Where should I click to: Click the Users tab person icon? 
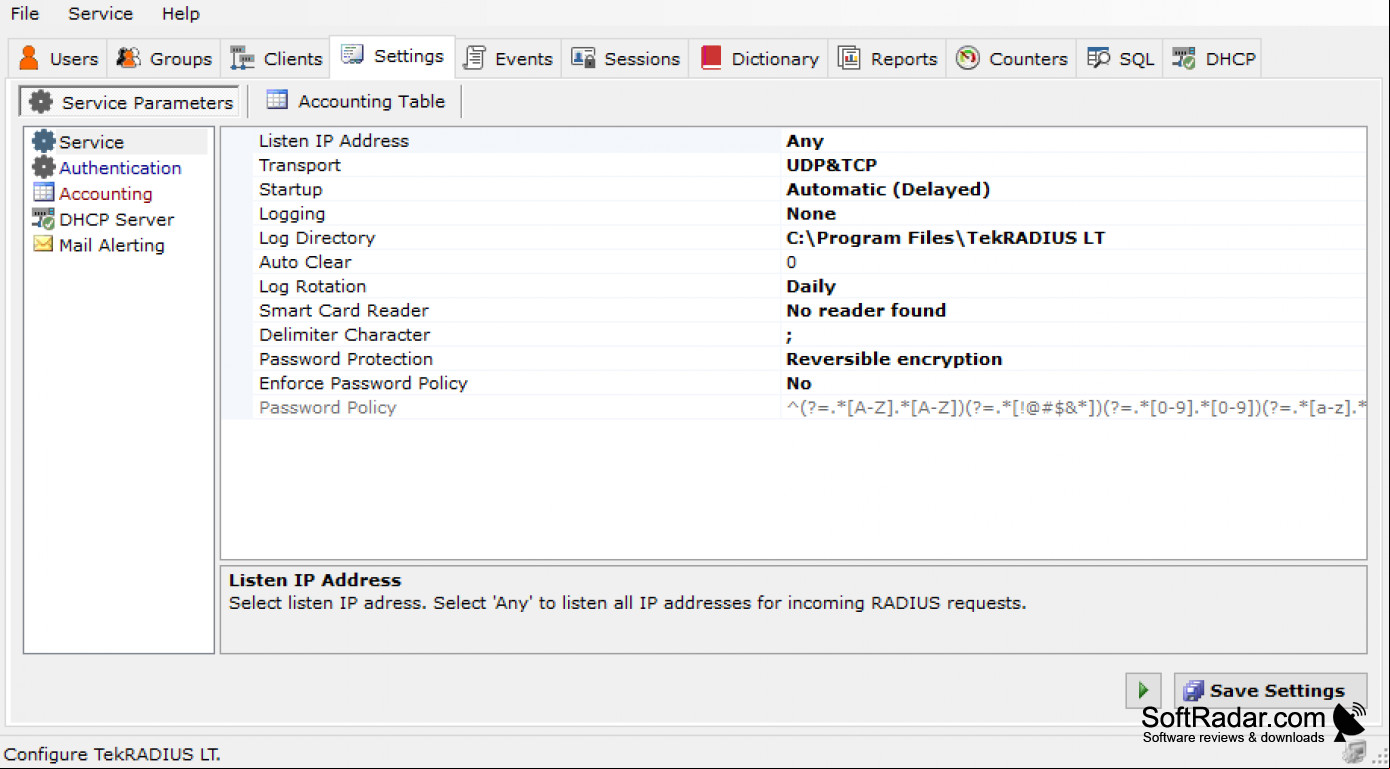tap(29, 58)
